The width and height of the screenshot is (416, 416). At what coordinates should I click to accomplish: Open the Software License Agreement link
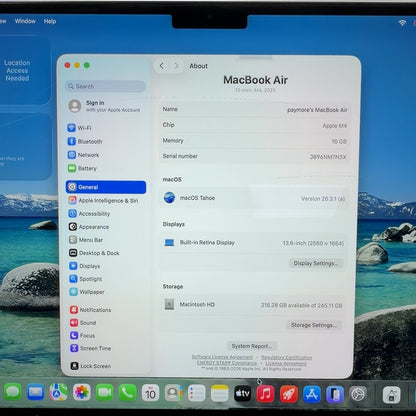[x=222, y=357]
